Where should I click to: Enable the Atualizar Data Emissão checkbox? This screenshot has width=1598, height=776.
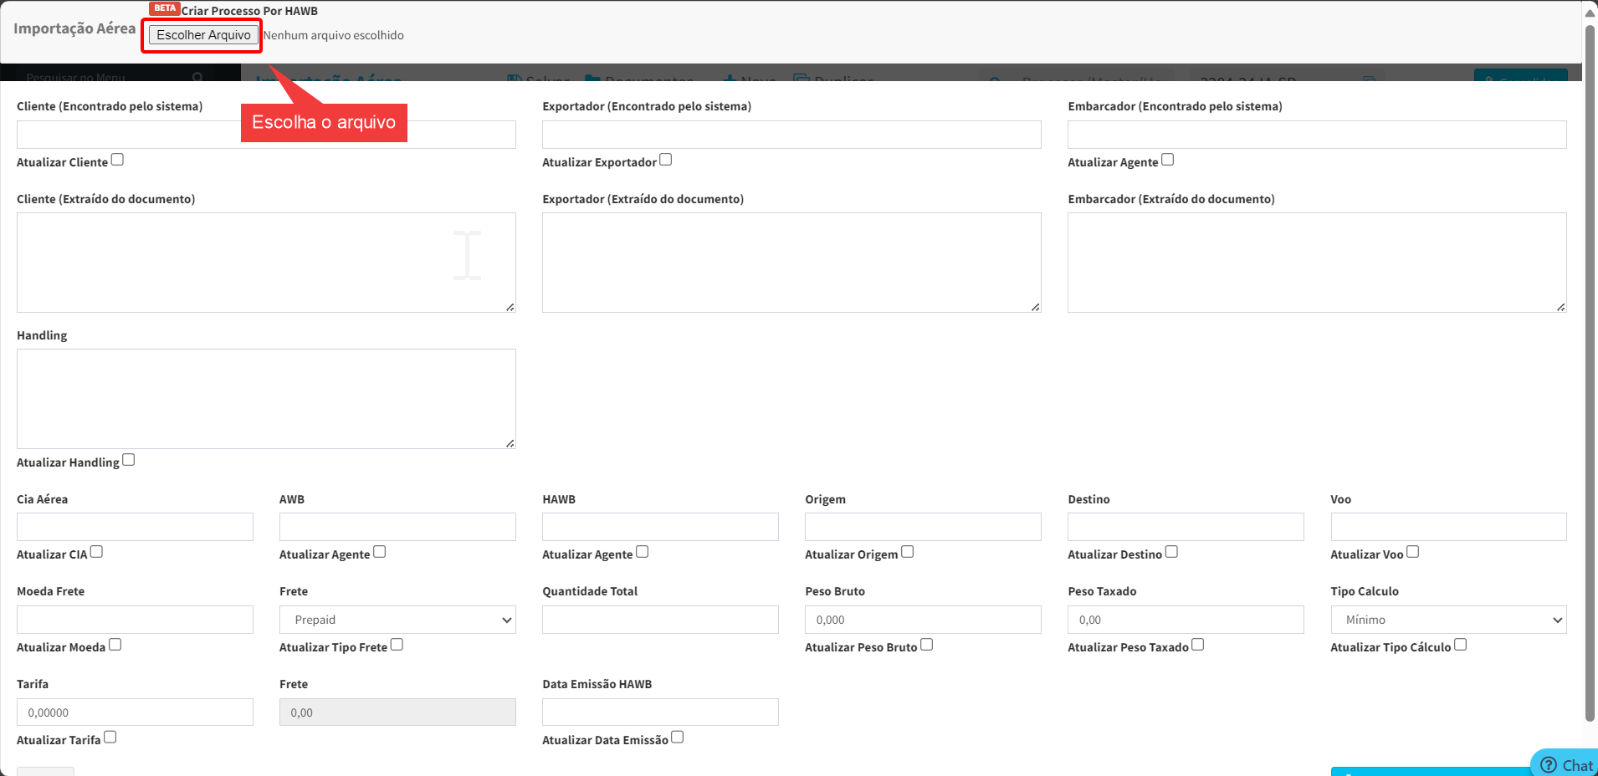pyautogui.click(x=677, y=738)
